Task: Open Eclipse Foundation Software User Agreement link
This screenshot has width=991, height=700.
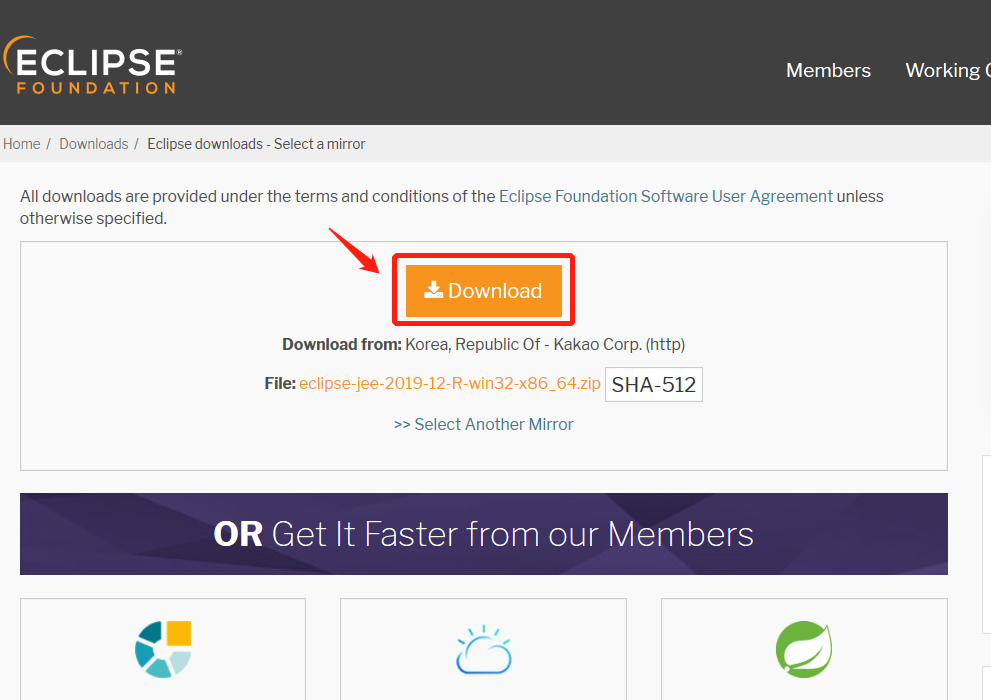Action: click(x=666, y=196)
